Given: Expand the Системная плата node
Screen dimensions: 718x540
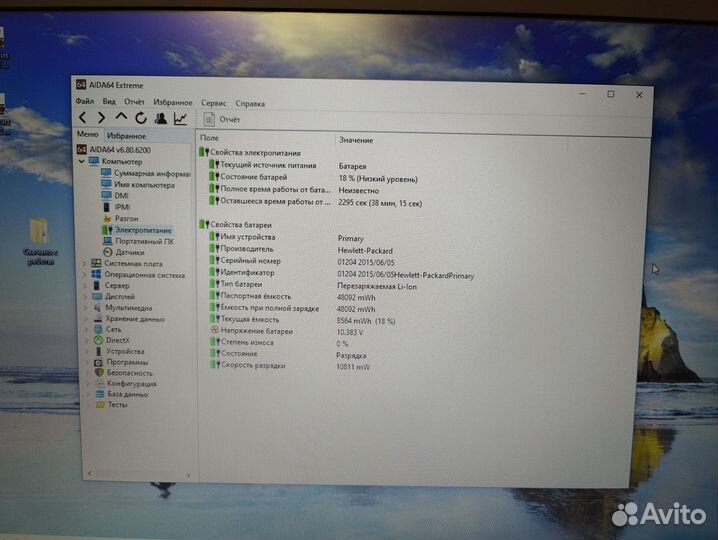Looking at the screenshot, I should tap(84, 263).
